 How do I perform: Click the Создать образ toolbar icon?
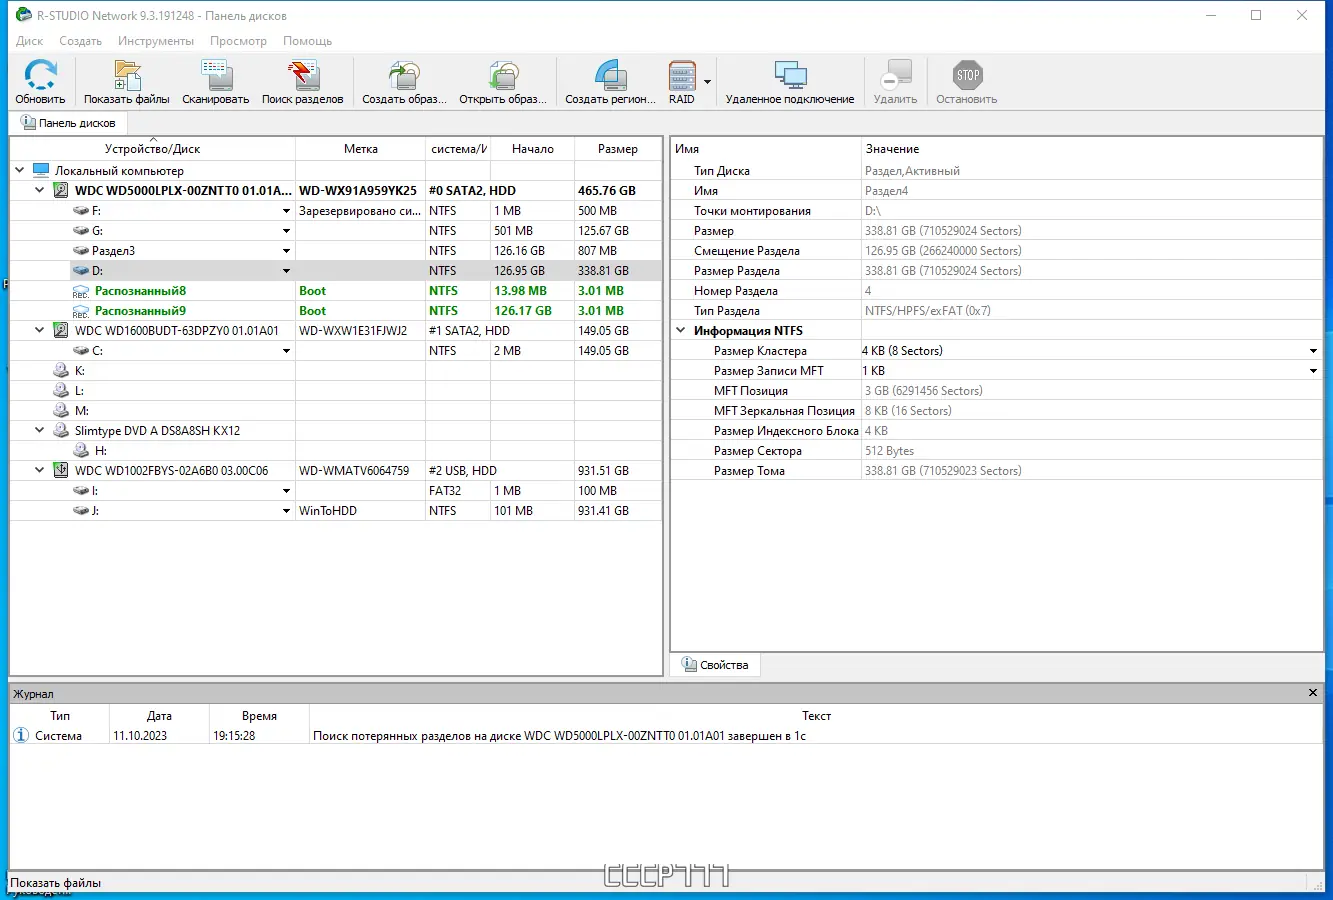[404, 76]
